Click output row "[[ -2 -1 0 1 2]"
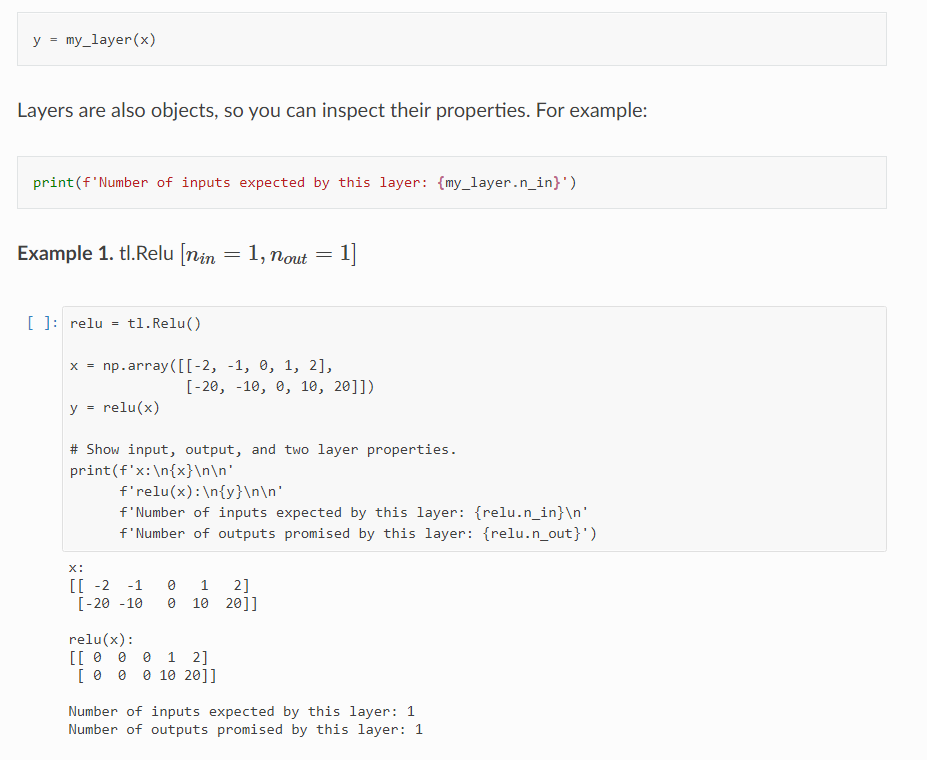Screen dimensions: 927x760 tap(159, 586)
